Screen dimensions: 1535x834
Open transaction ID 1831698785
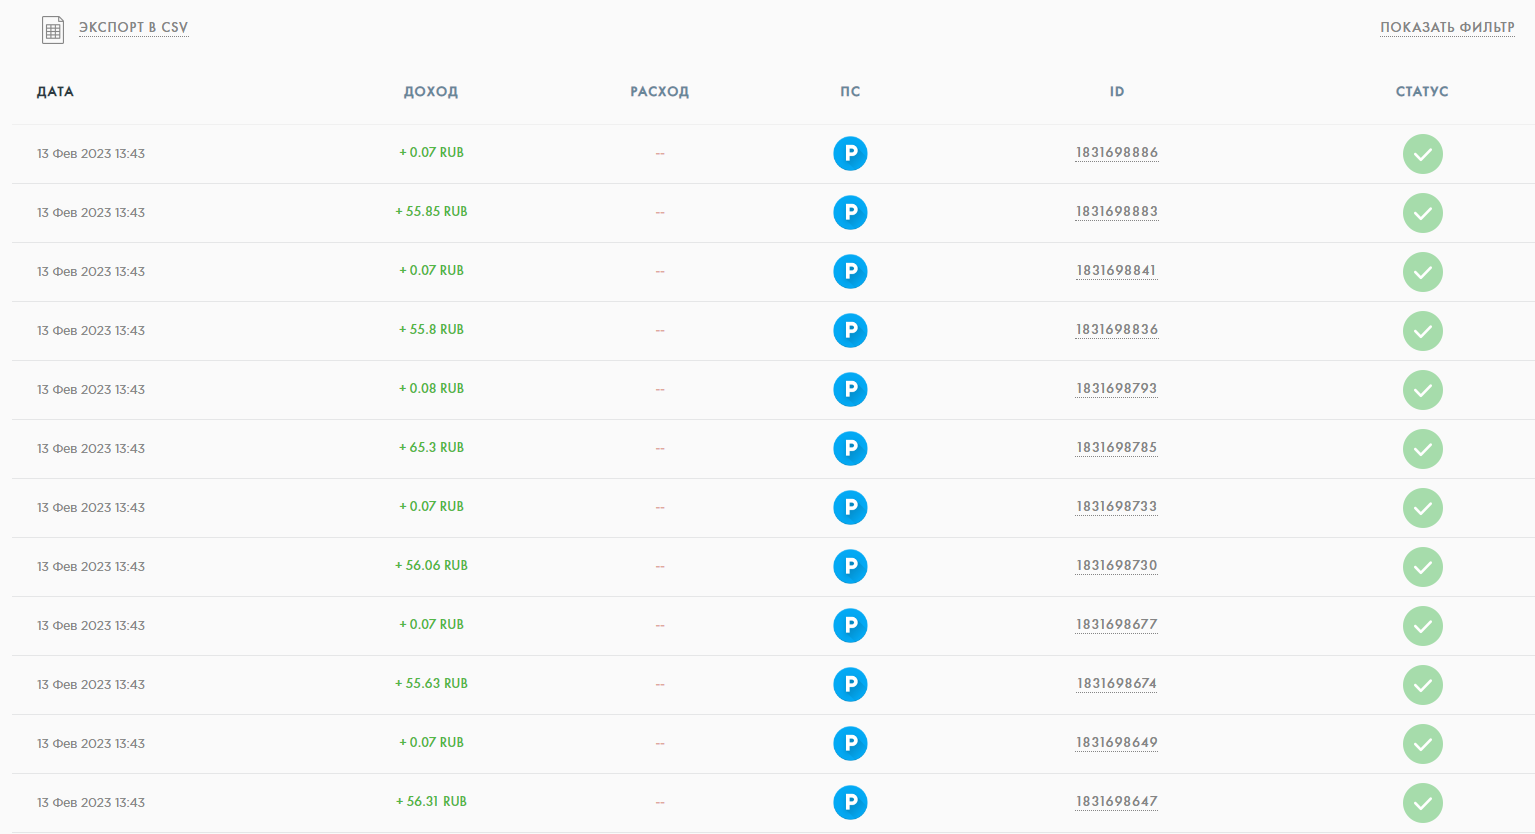coord(1117,448)
